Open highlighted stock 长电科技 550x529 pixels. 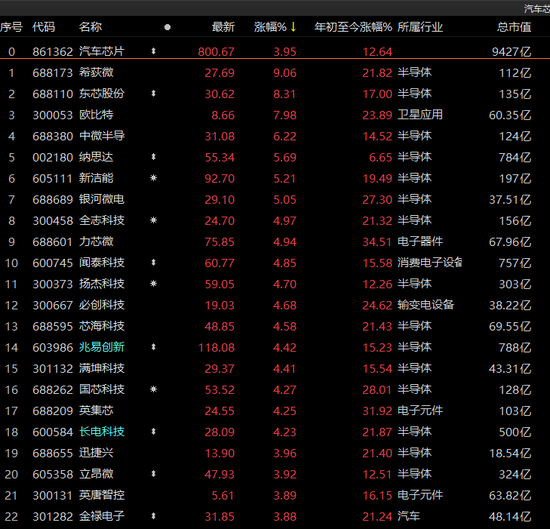[x=102, y=431]
